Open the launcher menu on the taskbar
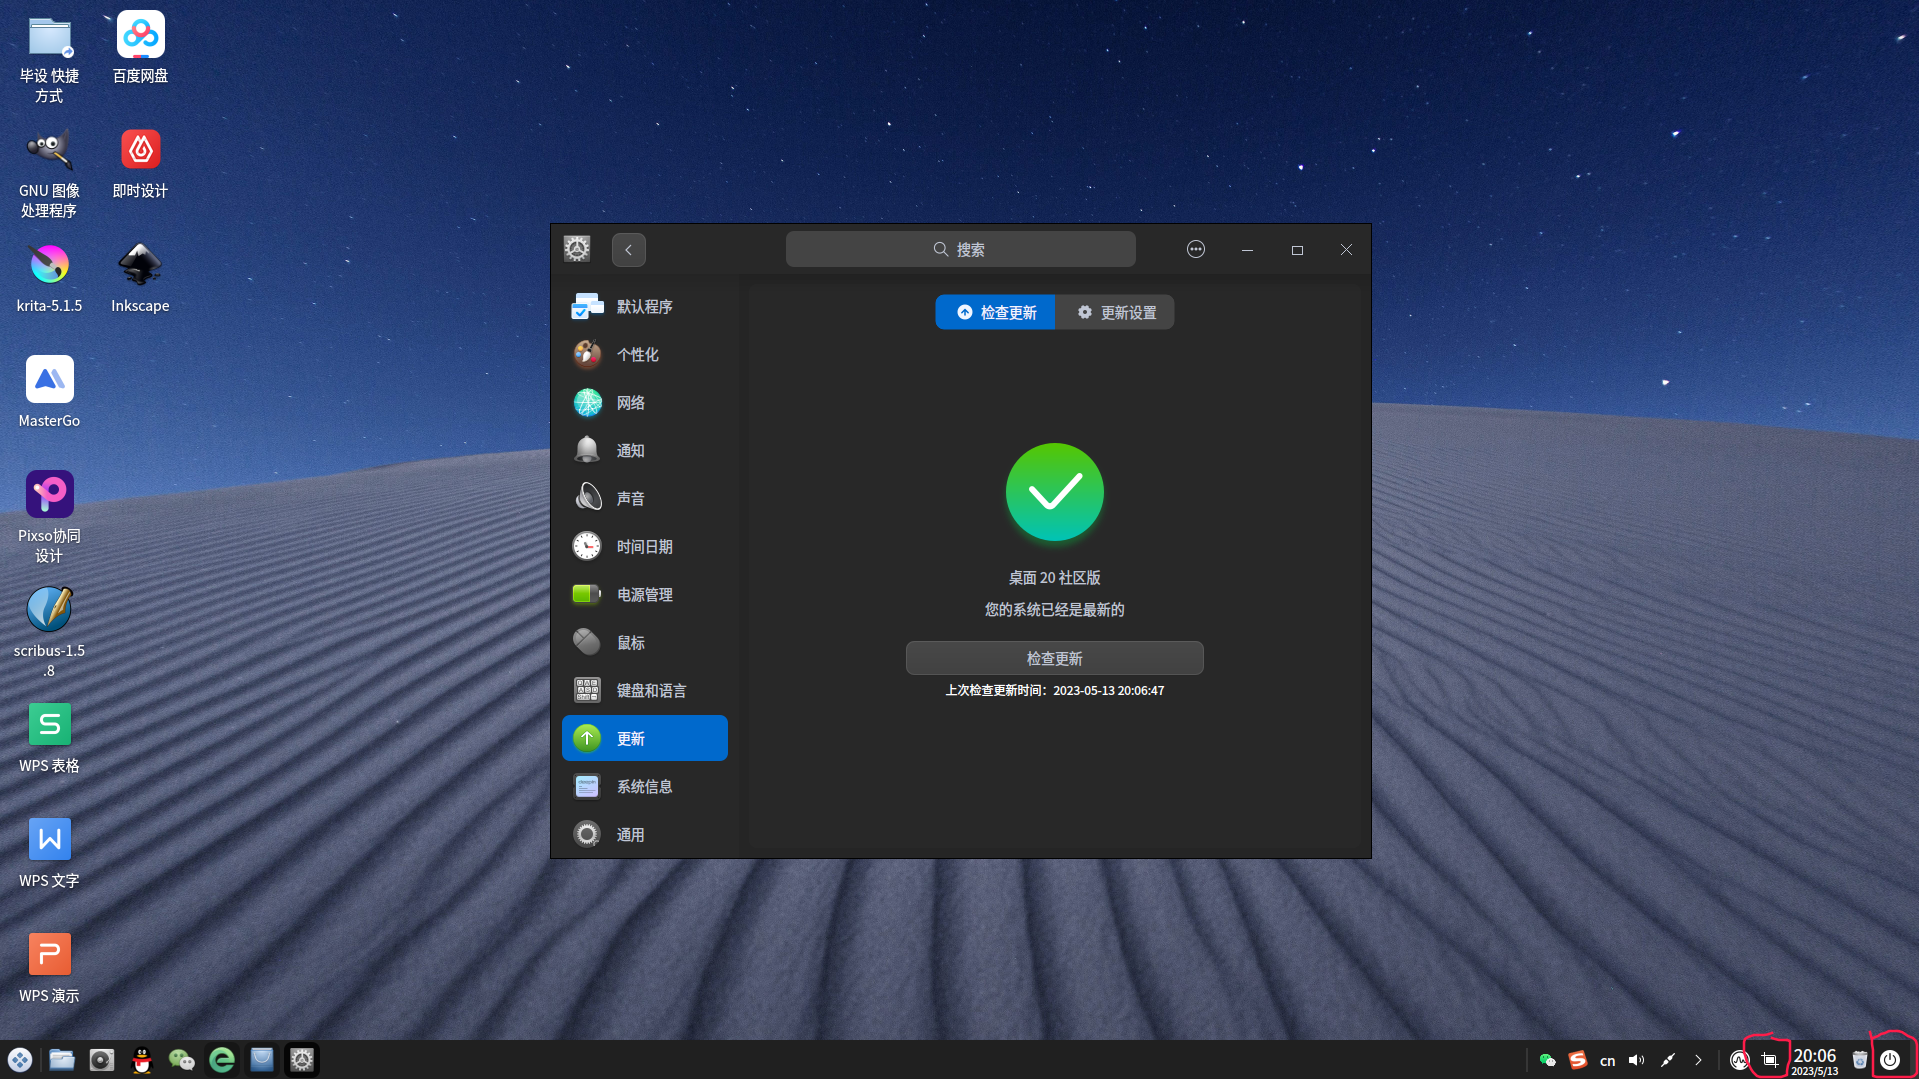 pos(20,1060)
